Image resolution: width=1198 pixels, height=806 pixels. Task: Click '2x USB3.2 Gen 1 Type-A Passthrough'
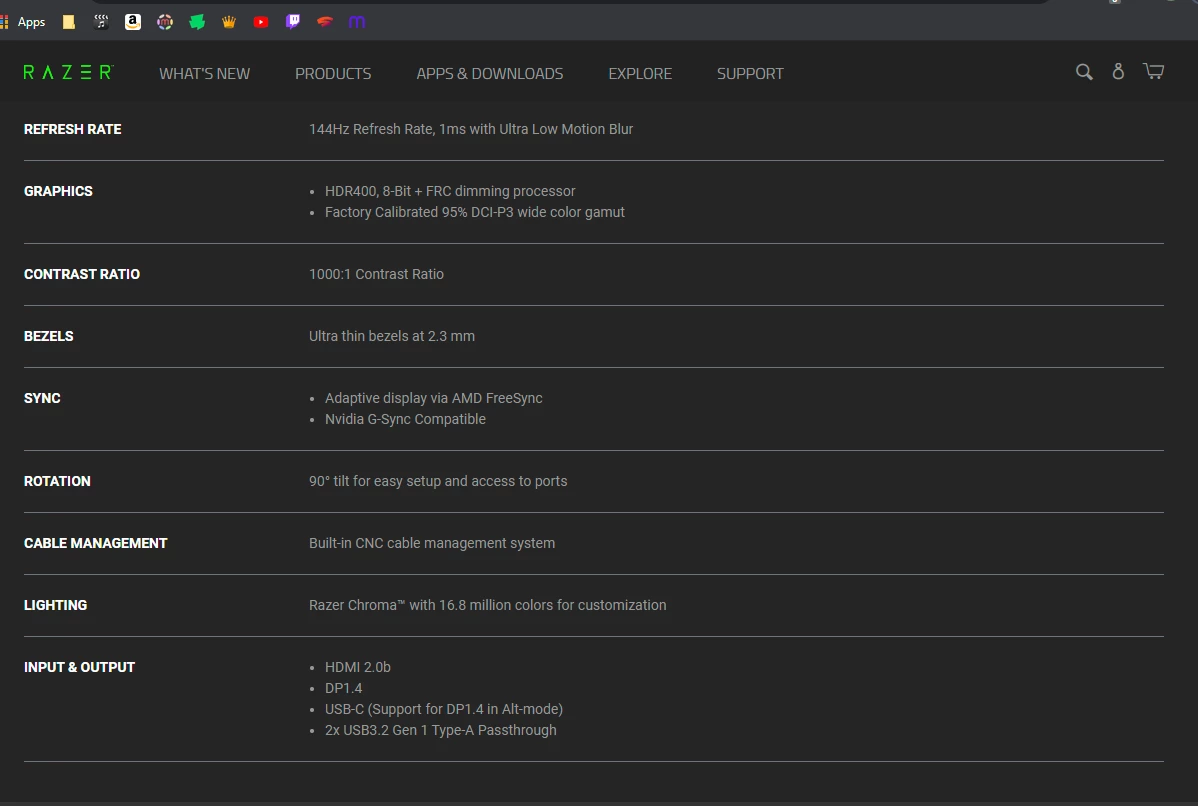[441, 730]
